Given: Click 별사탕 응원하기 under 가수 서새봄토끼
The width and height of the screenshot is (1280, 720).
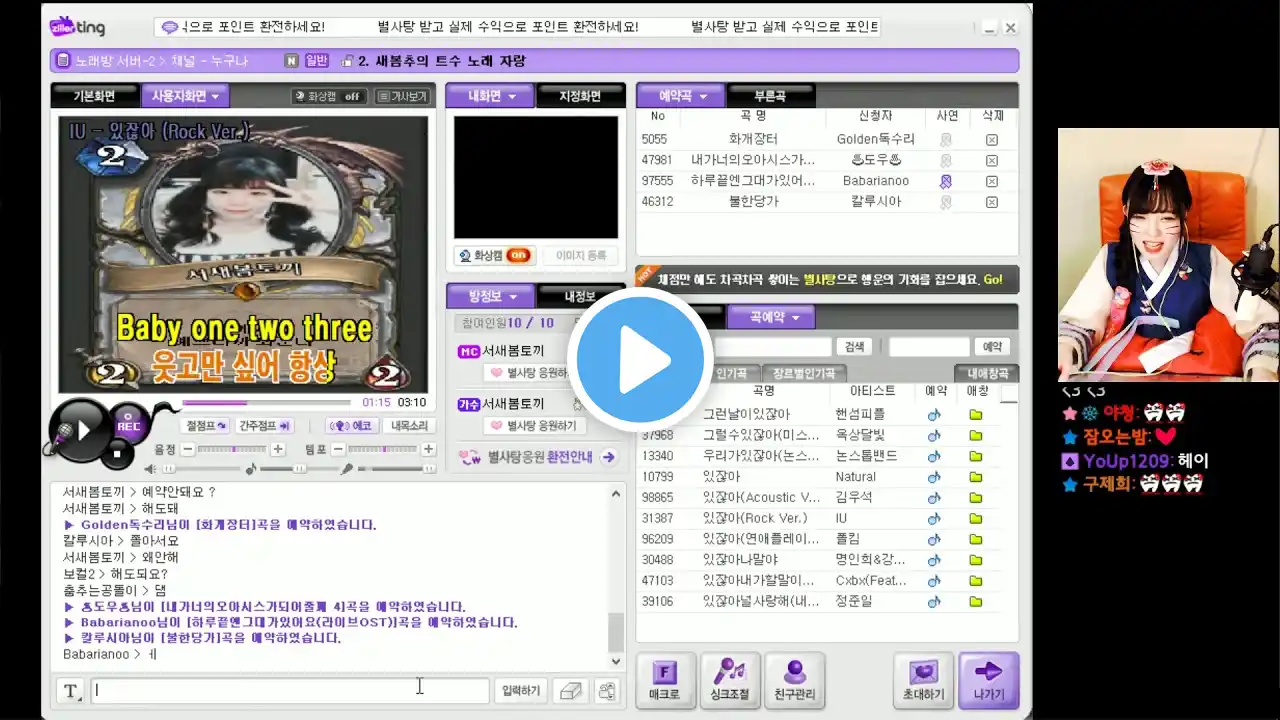Looking at the screenshot, I should (537, 426).
